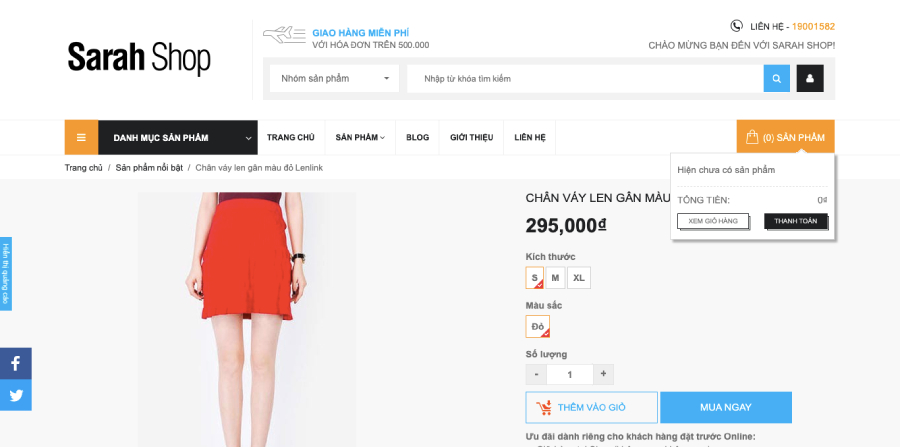Viewport: 900px width, 447px height.
Task: Click the Chân váy len gân màu đỏ Lenlink breadcrumb
Action: coord(259,168)
